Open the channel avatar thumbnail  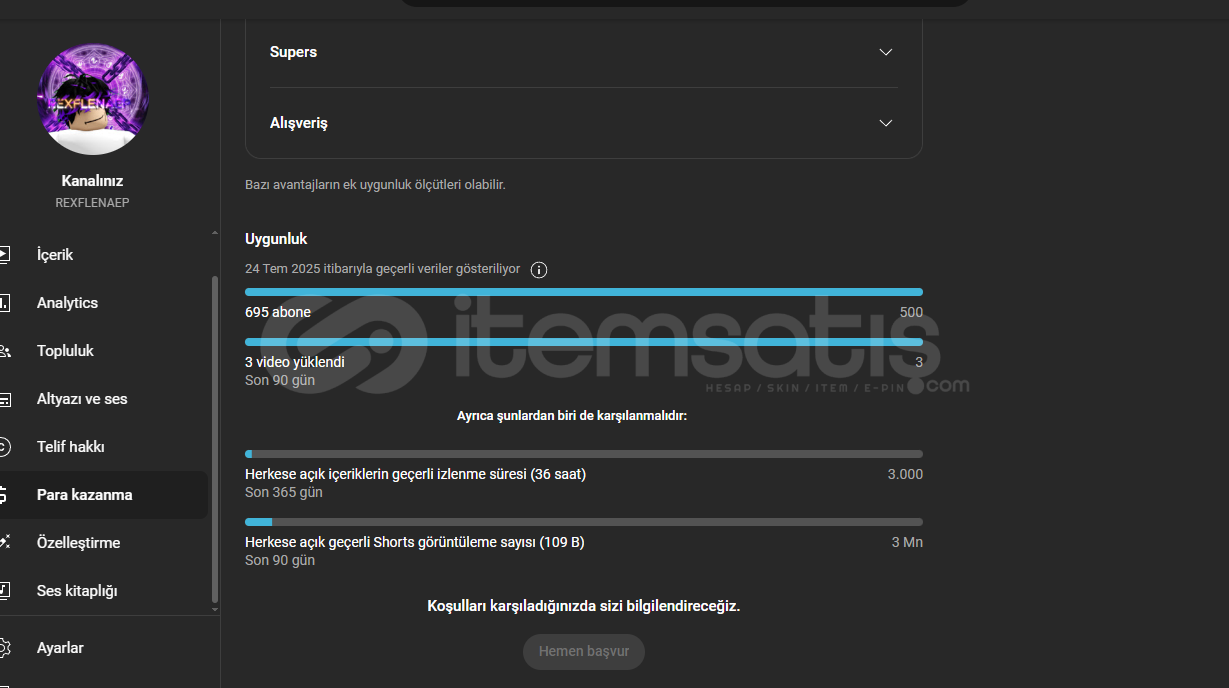click(x=92, y=100)
